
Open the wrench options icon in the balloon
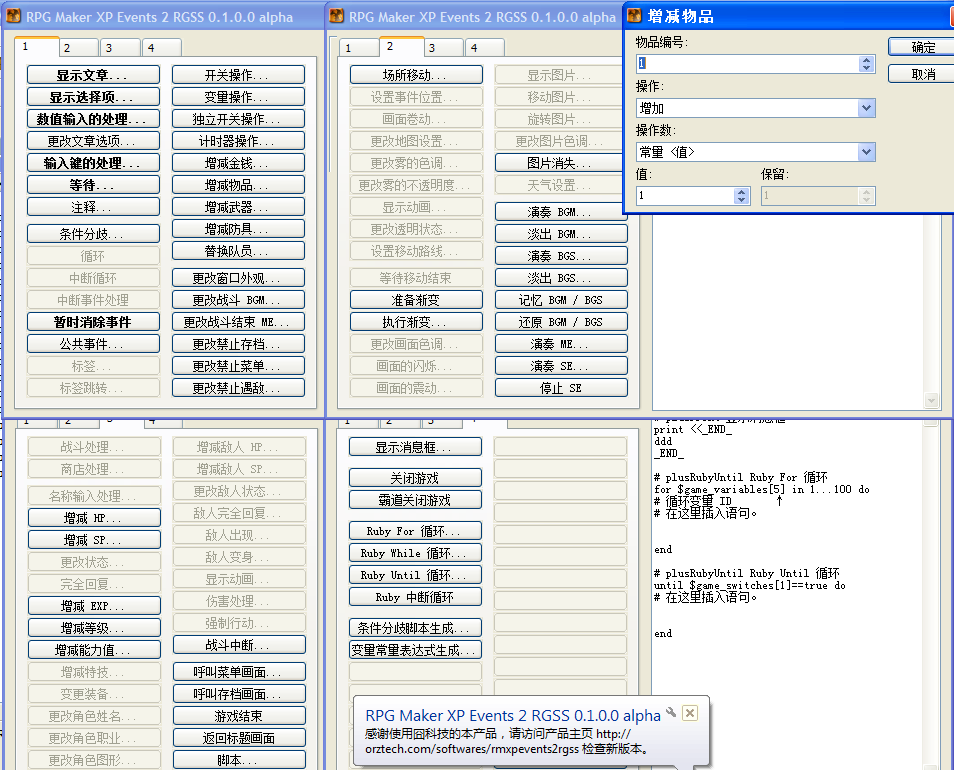[x=672, y=712]
